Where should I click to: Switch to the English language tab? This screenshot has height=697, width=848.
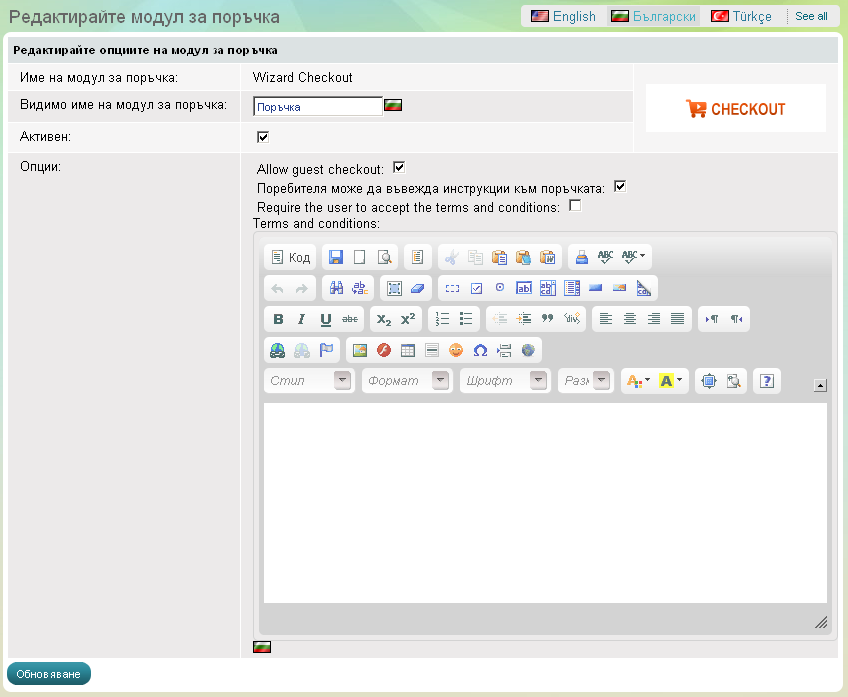(x=563, y=16)
